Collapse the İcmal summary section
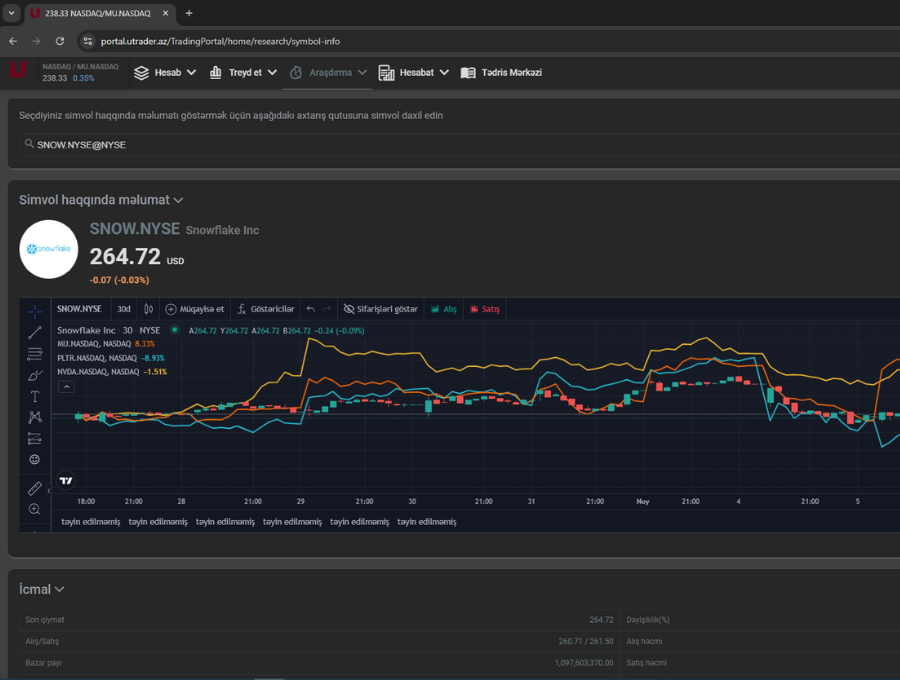 click(x=59, y=590)
